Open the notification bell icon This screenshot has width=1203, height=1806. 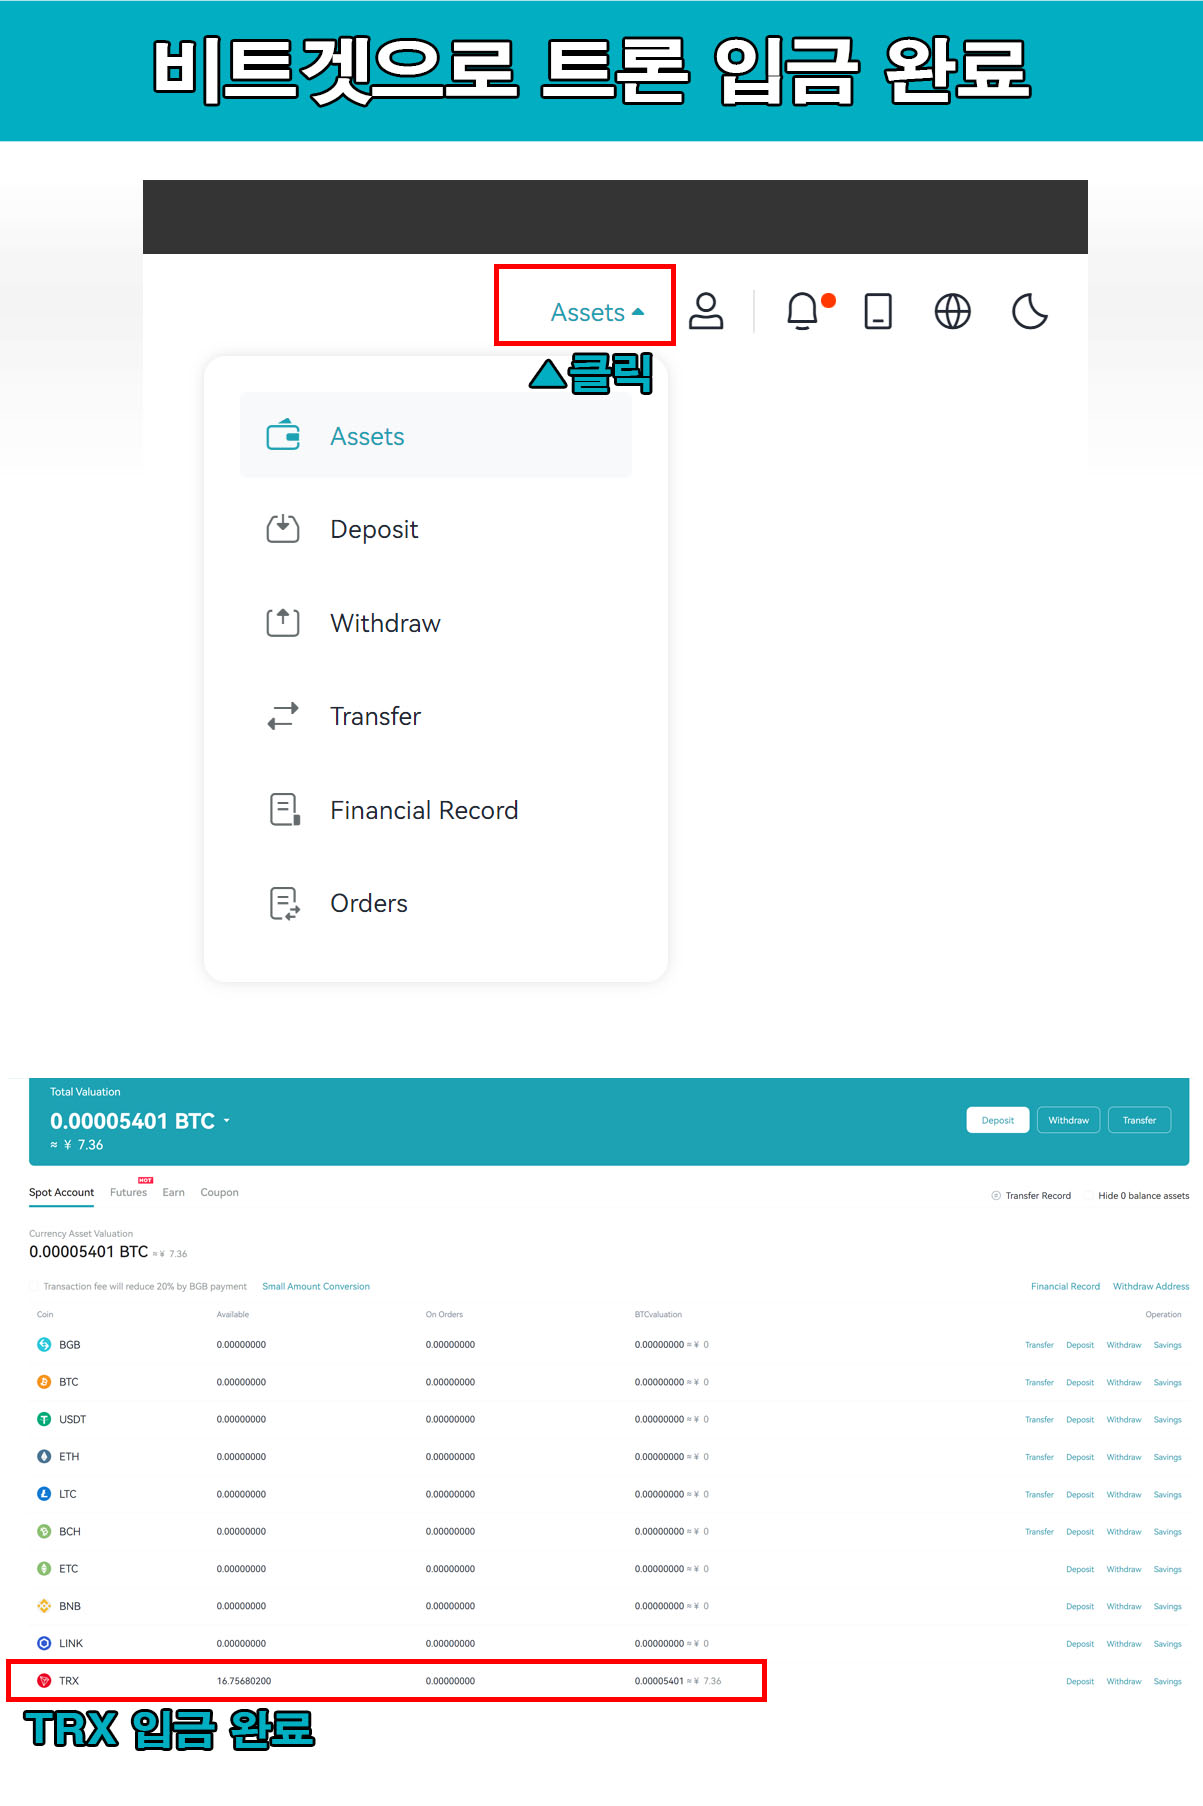pyautogui.click(x=802, y=311)
